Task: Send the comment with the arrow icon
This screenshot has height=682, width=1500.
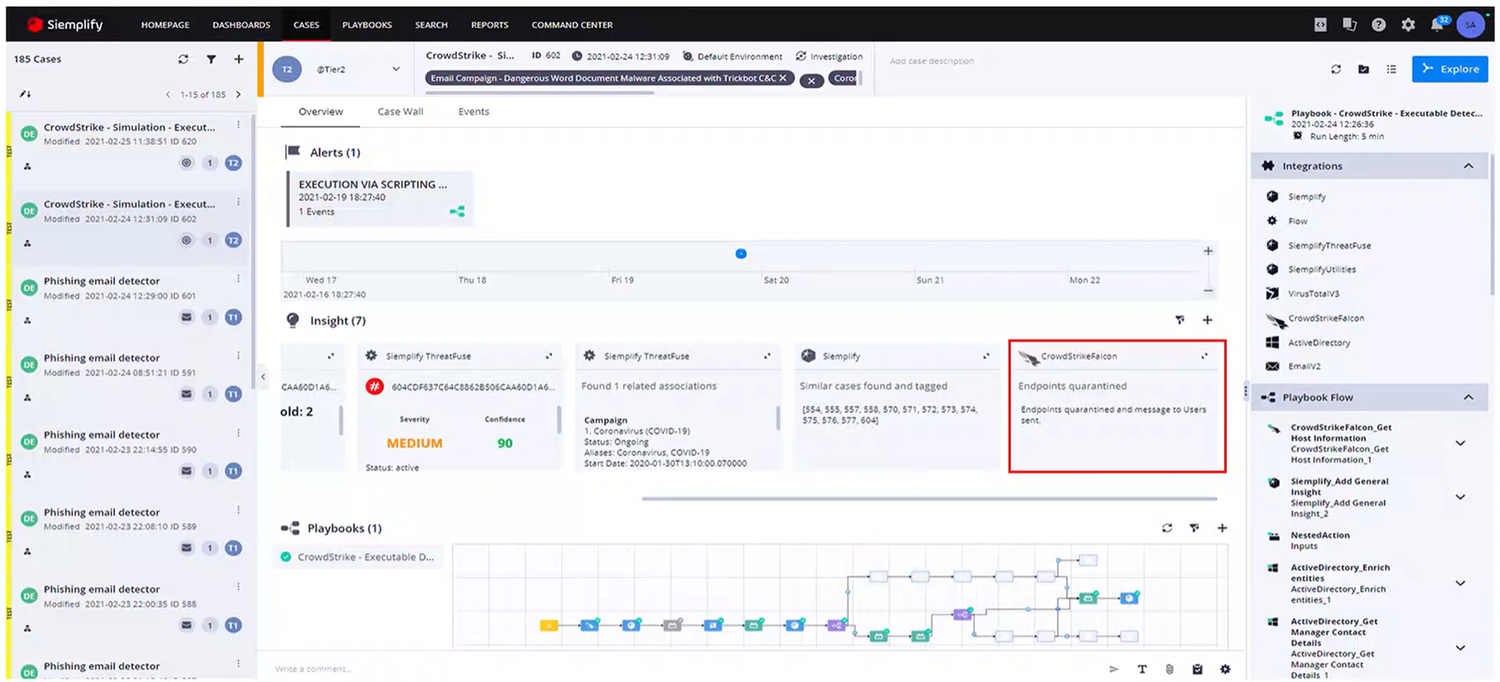Action: [1114, 669]
